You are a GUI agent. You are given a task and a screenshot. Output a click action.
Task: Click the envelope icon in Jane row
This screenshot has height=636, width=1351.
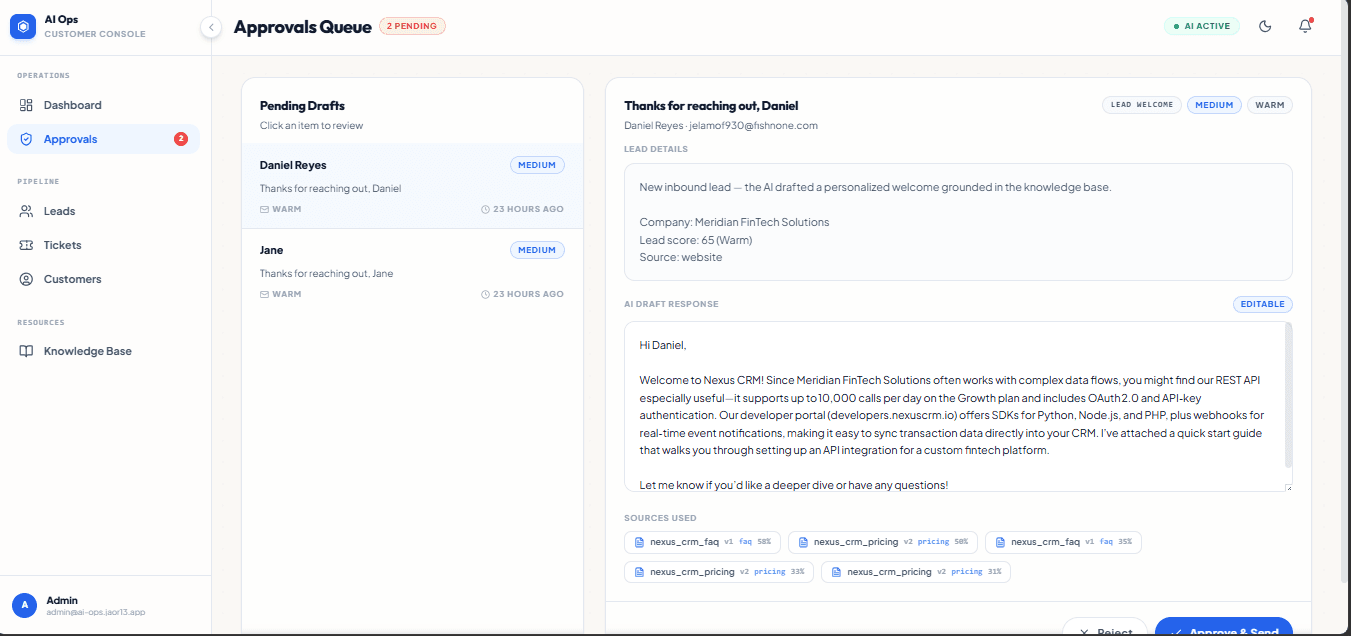tap(264, 294)
